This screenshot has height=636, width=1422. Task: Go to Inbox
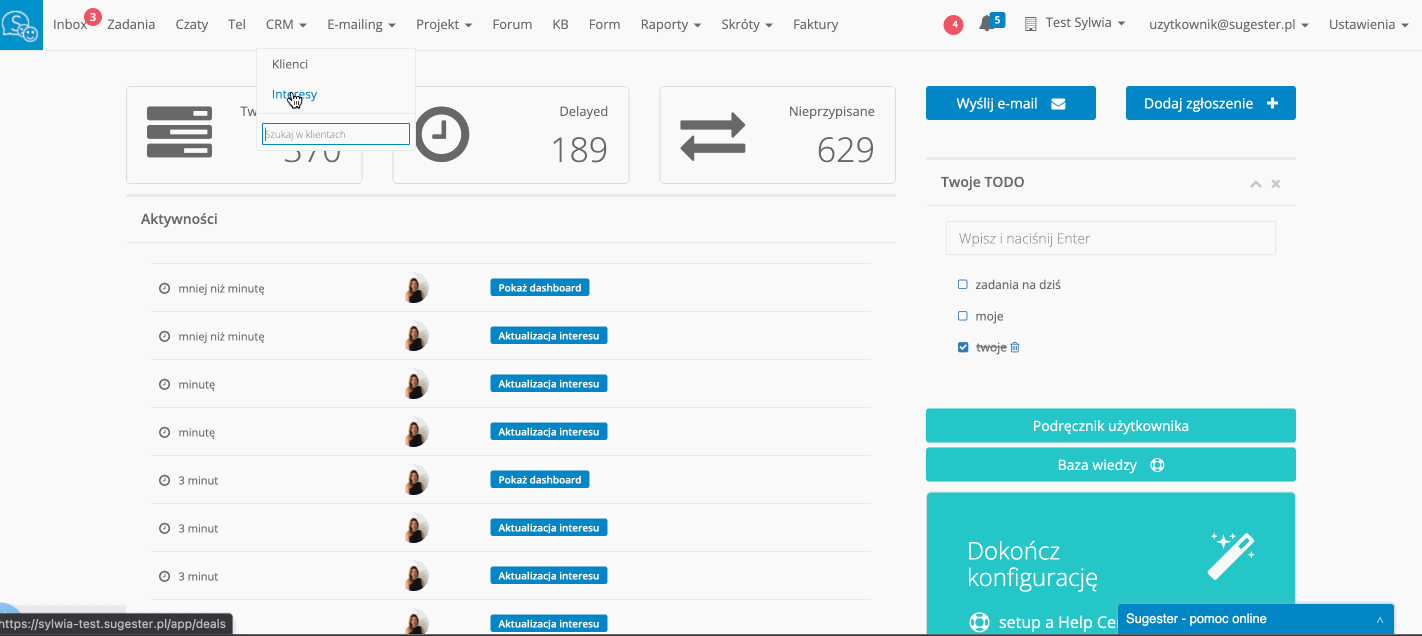point(70,24)
